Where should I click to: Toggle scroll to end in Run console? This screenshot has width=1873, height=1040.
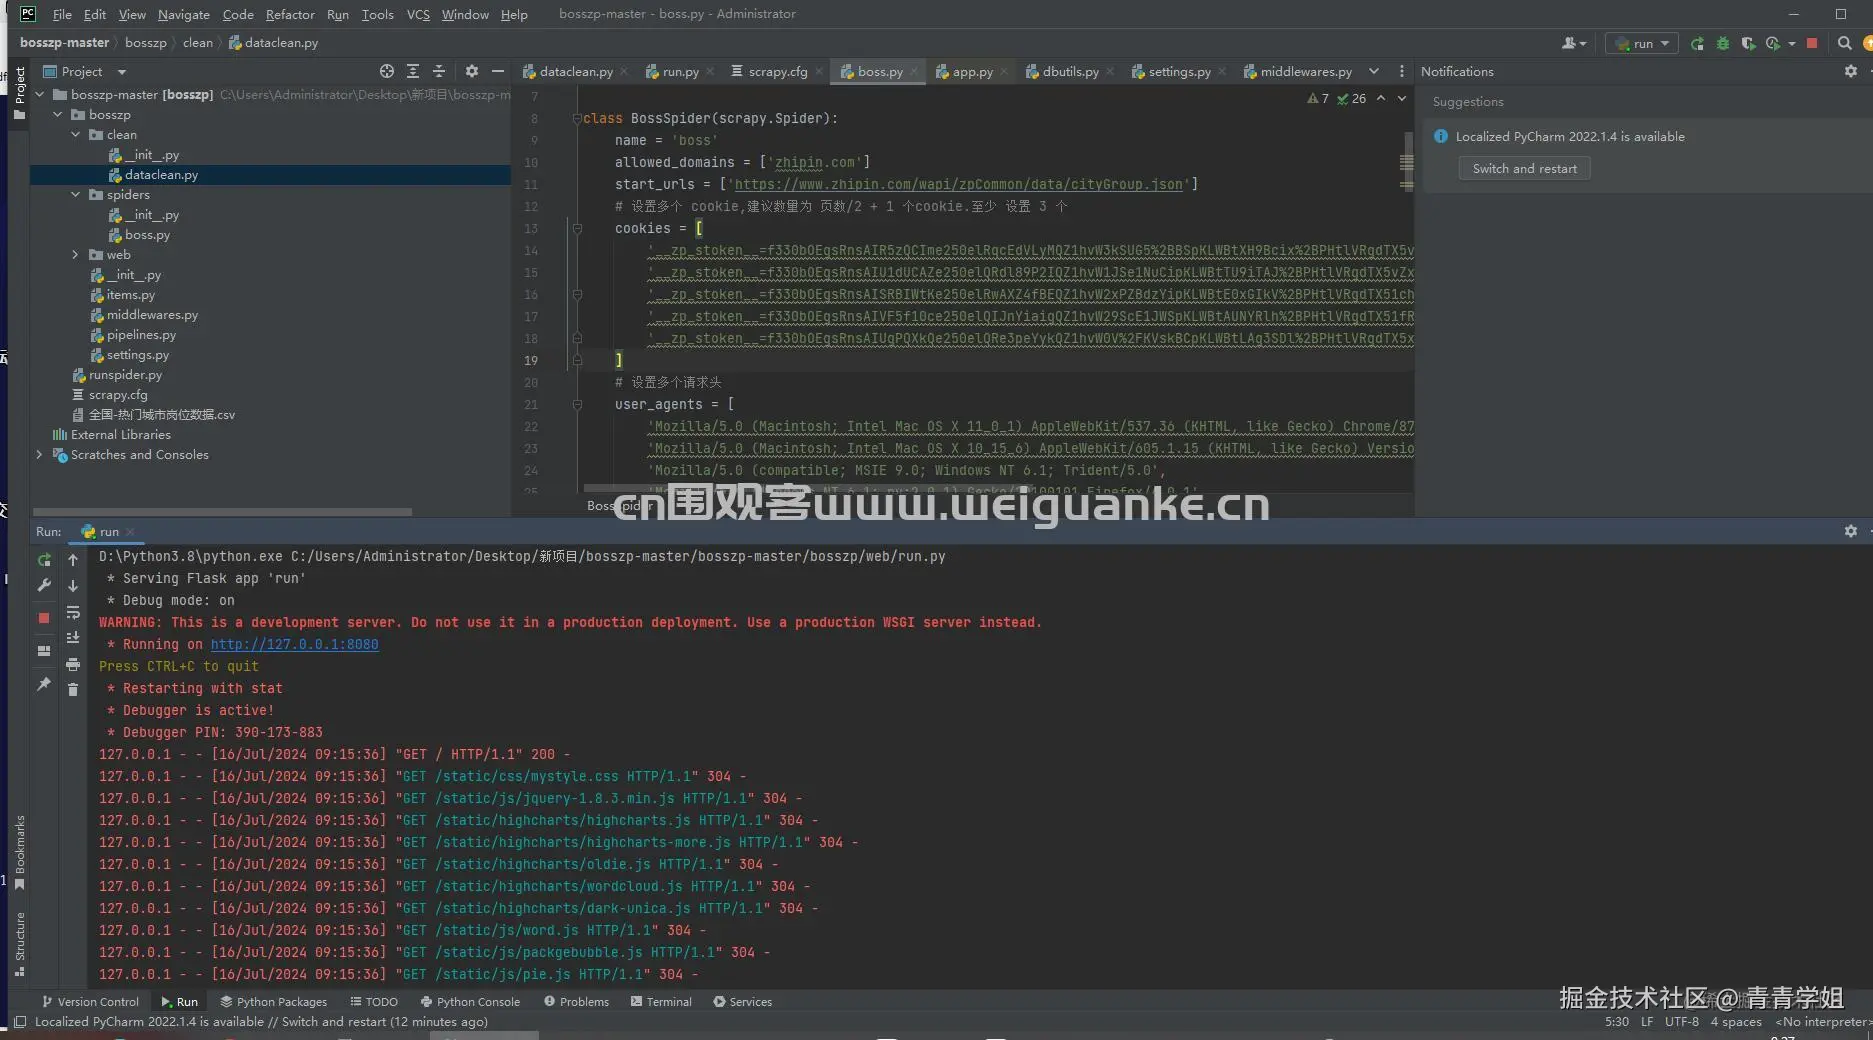click(x=73, y=638)
